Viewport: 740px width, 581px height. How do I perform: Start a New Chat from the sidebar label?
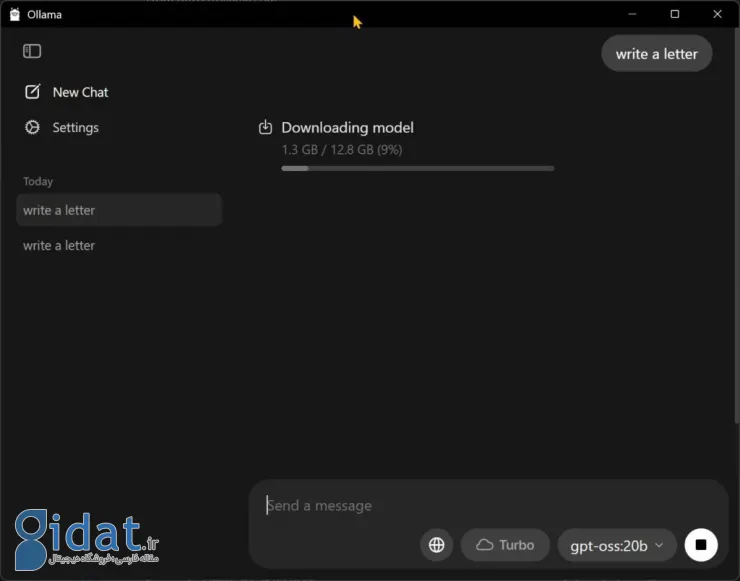[80, 92]
